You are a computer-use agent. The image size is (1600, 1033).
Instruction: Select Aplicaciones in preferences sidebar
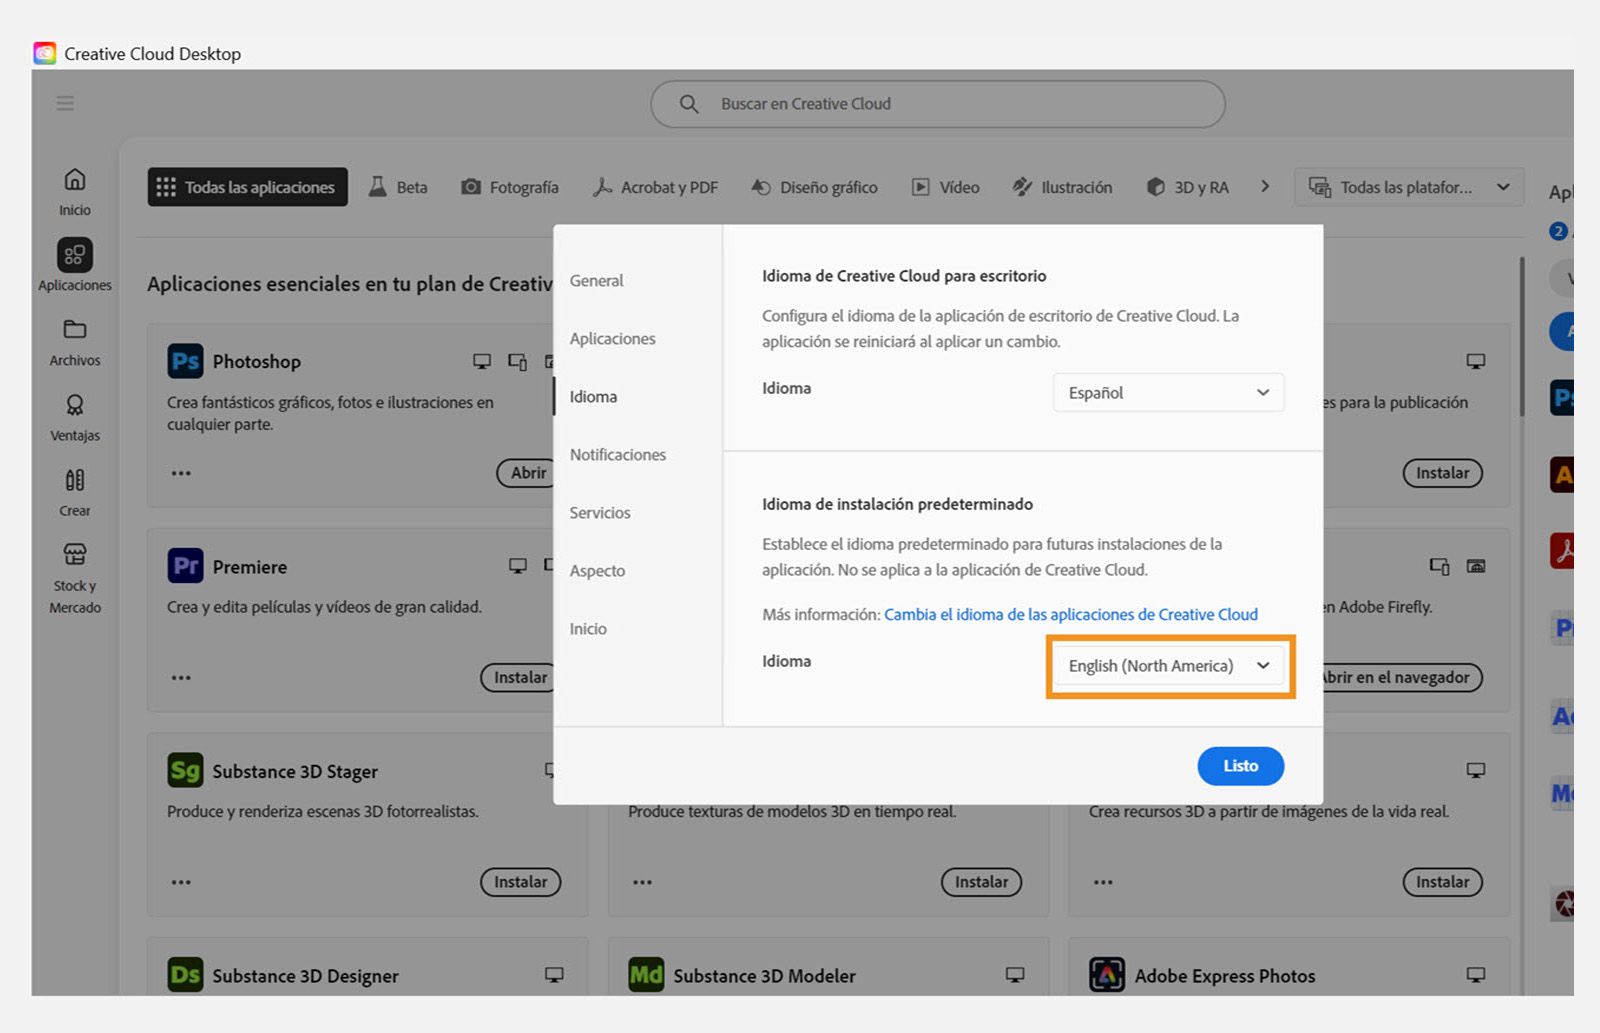[612, 339]
